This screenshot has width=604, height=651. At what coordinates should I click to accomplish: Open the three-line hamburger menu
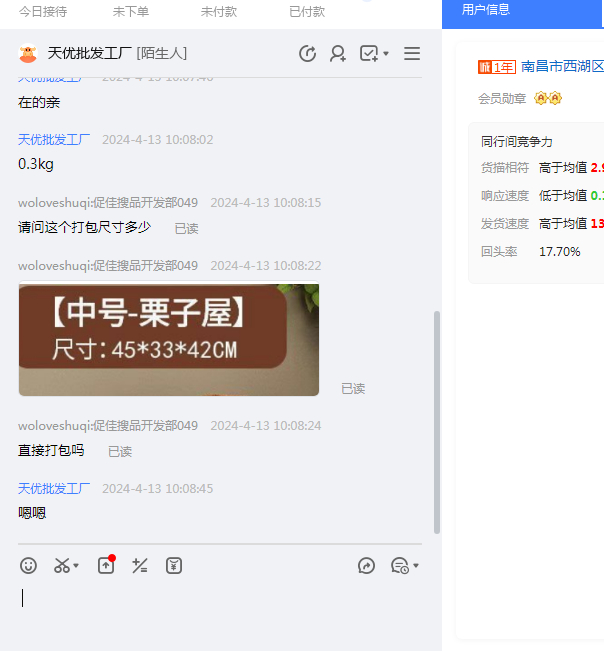tap(412, 54)
